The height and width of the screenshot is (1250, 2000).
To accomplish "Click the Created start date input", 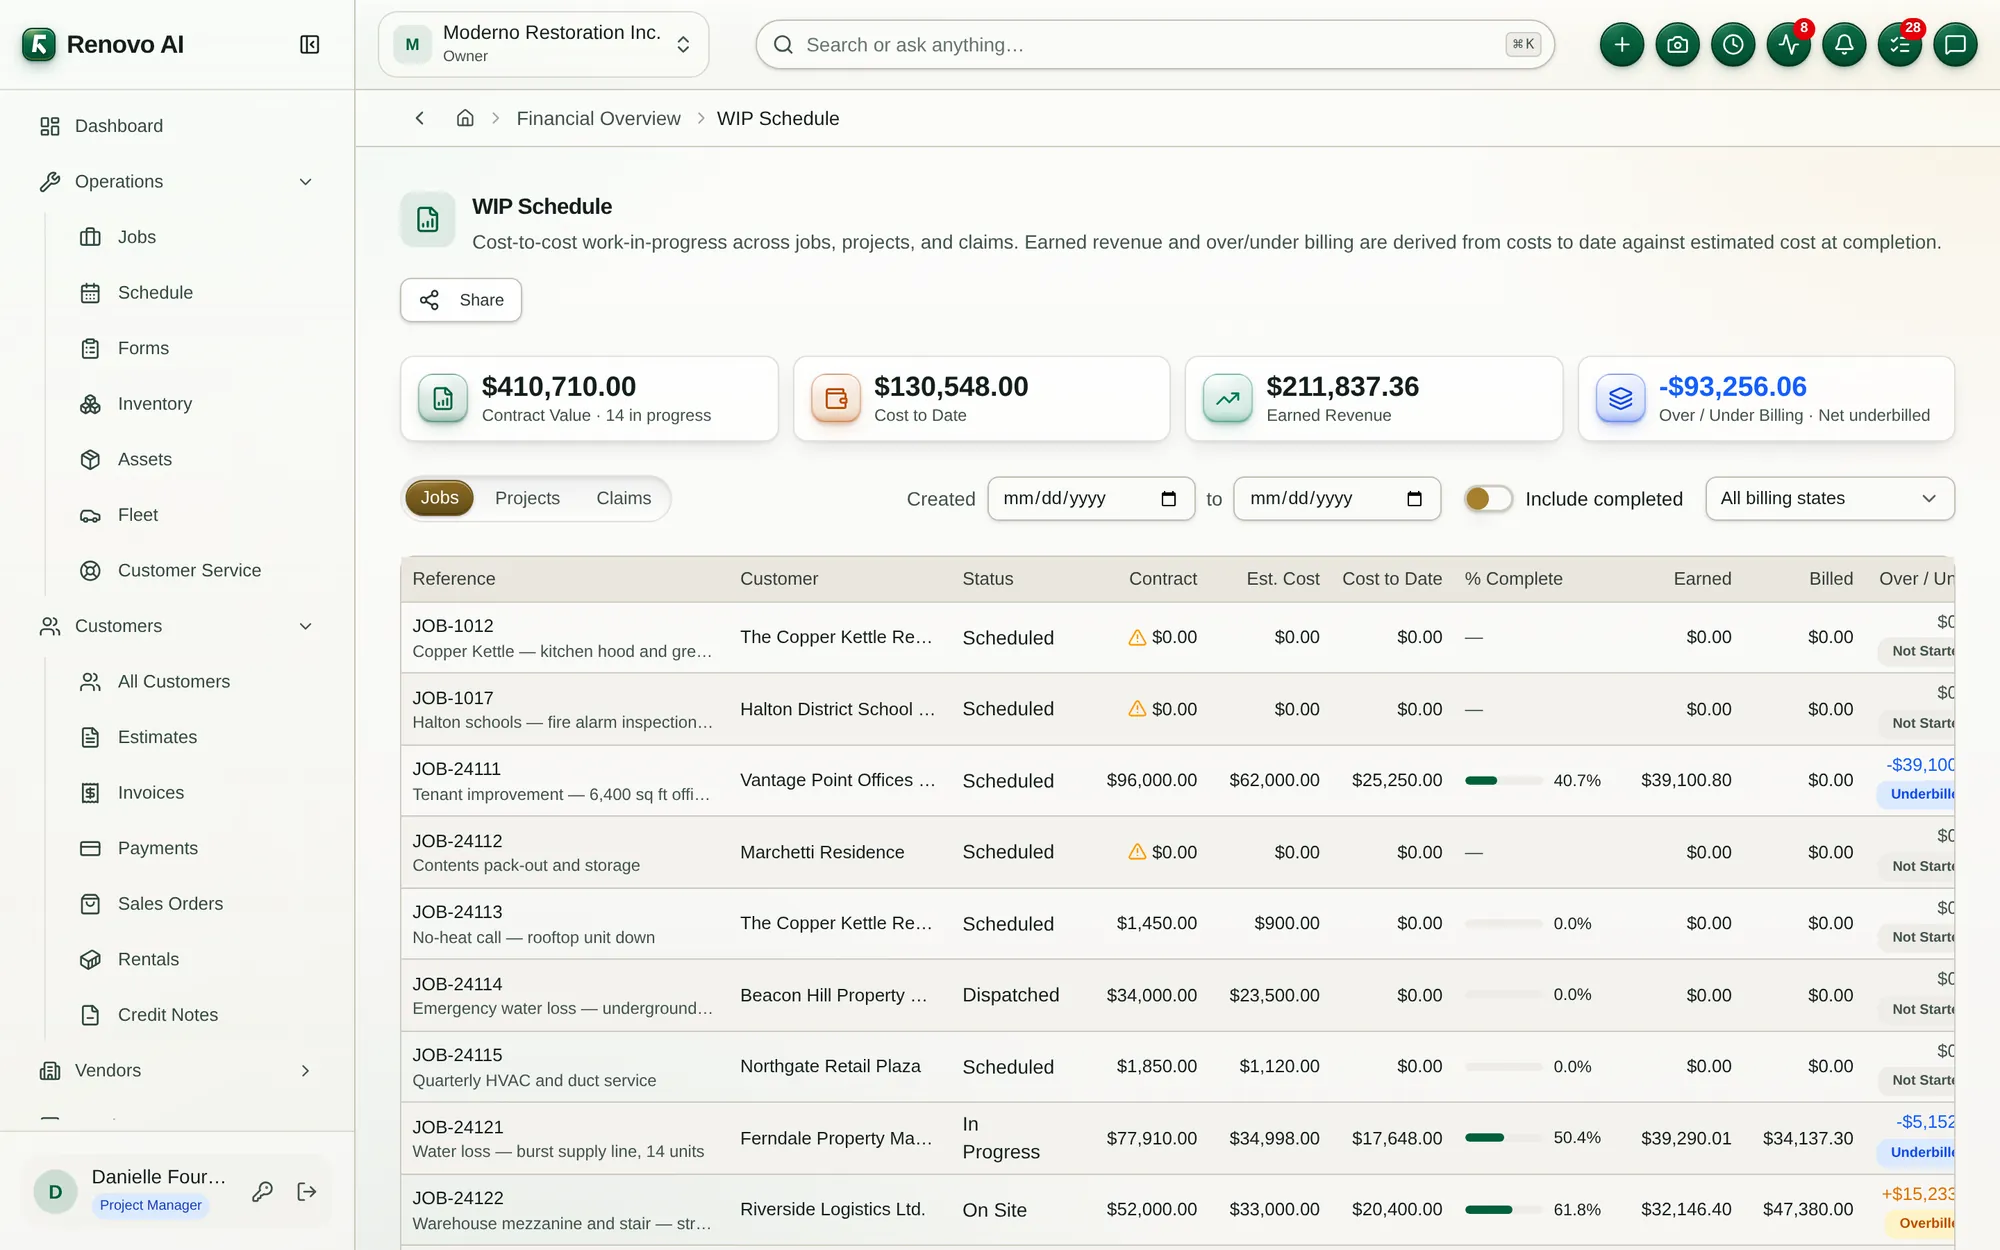I will click(x=1091, y=498).
